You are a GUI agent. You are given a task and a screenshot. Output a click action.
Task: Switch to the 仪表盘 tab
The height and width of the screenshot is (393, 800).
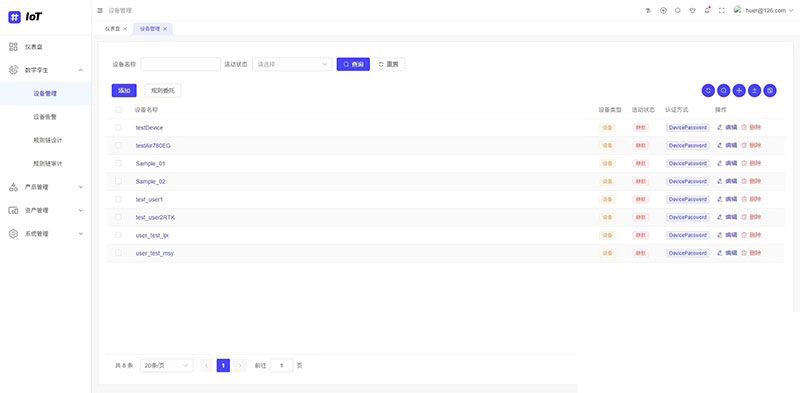coord(112,29)
